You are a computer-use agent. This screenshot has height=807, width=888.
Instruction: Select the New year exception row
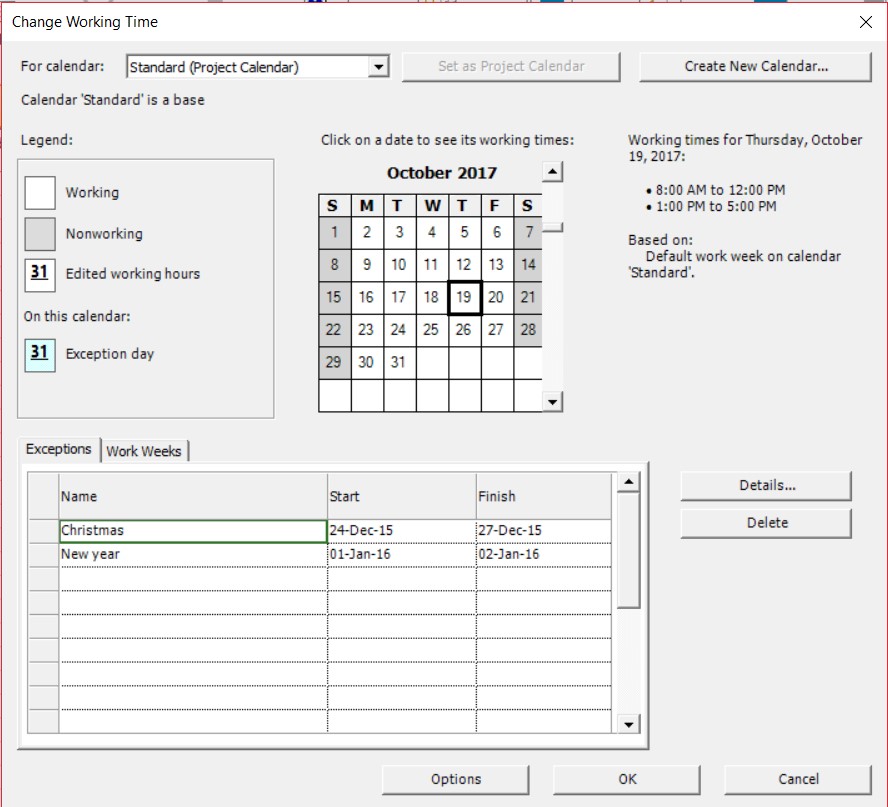tap(320, 555)
